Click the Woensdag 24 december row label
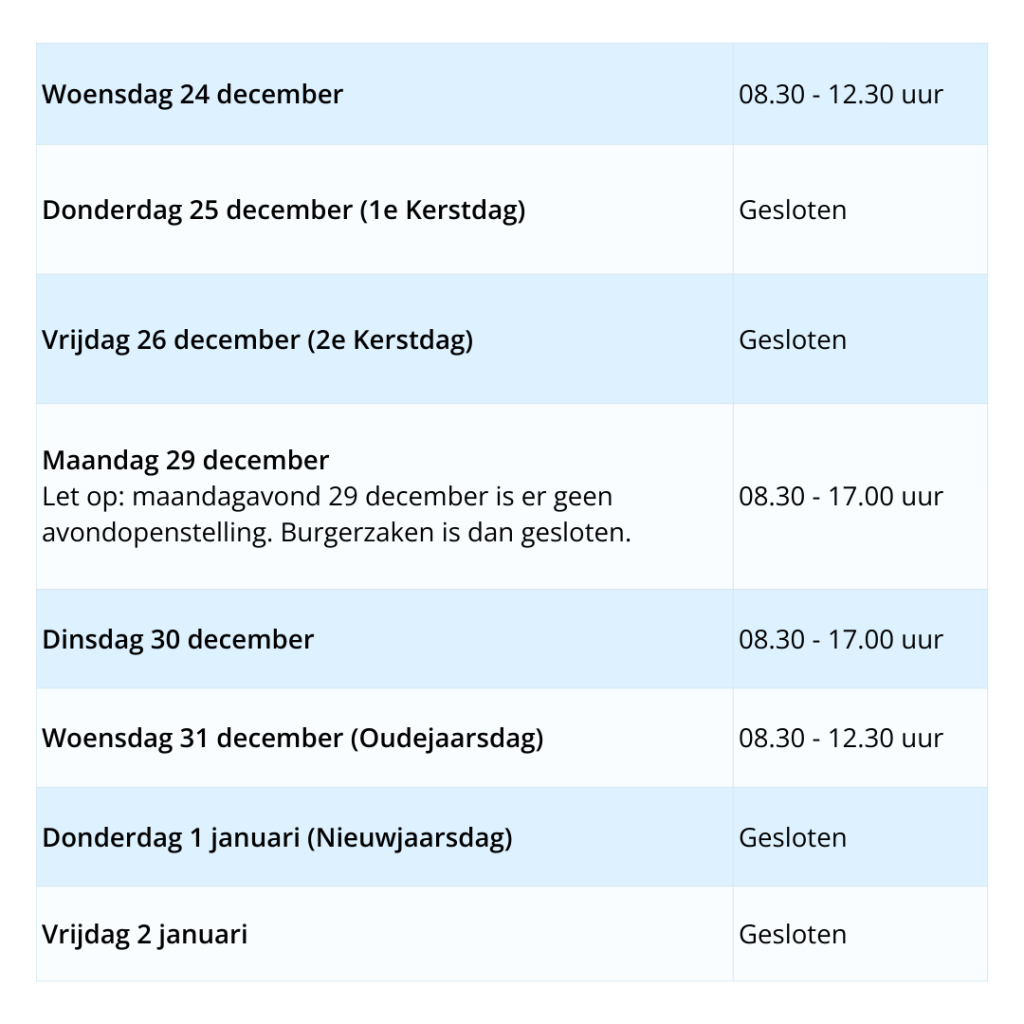 point(192,95)
